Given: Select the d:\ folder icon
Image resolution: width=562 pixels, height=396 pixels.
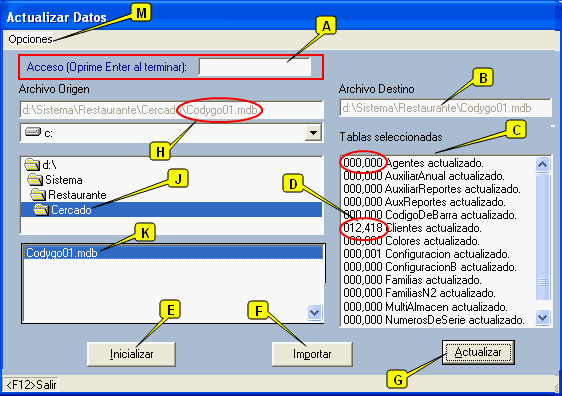Looking at the screenshot, I should click(x=32, y=165).
